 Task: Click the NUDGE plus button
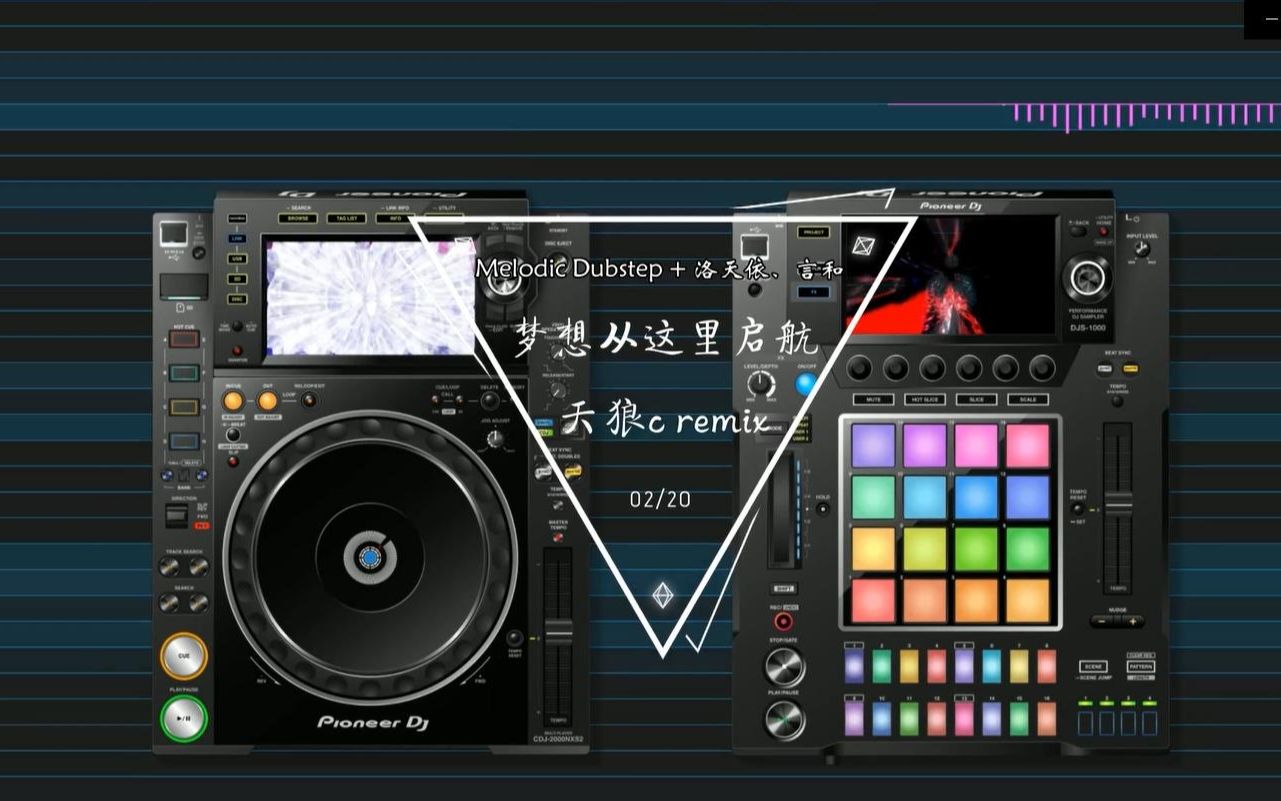point(1133,621)
